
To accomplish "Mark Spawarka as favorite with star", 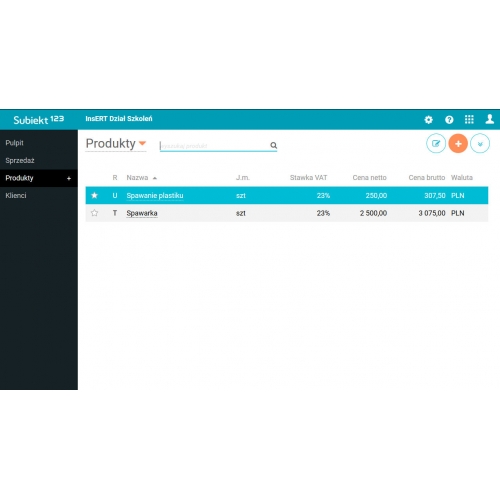I will point(94,213).
